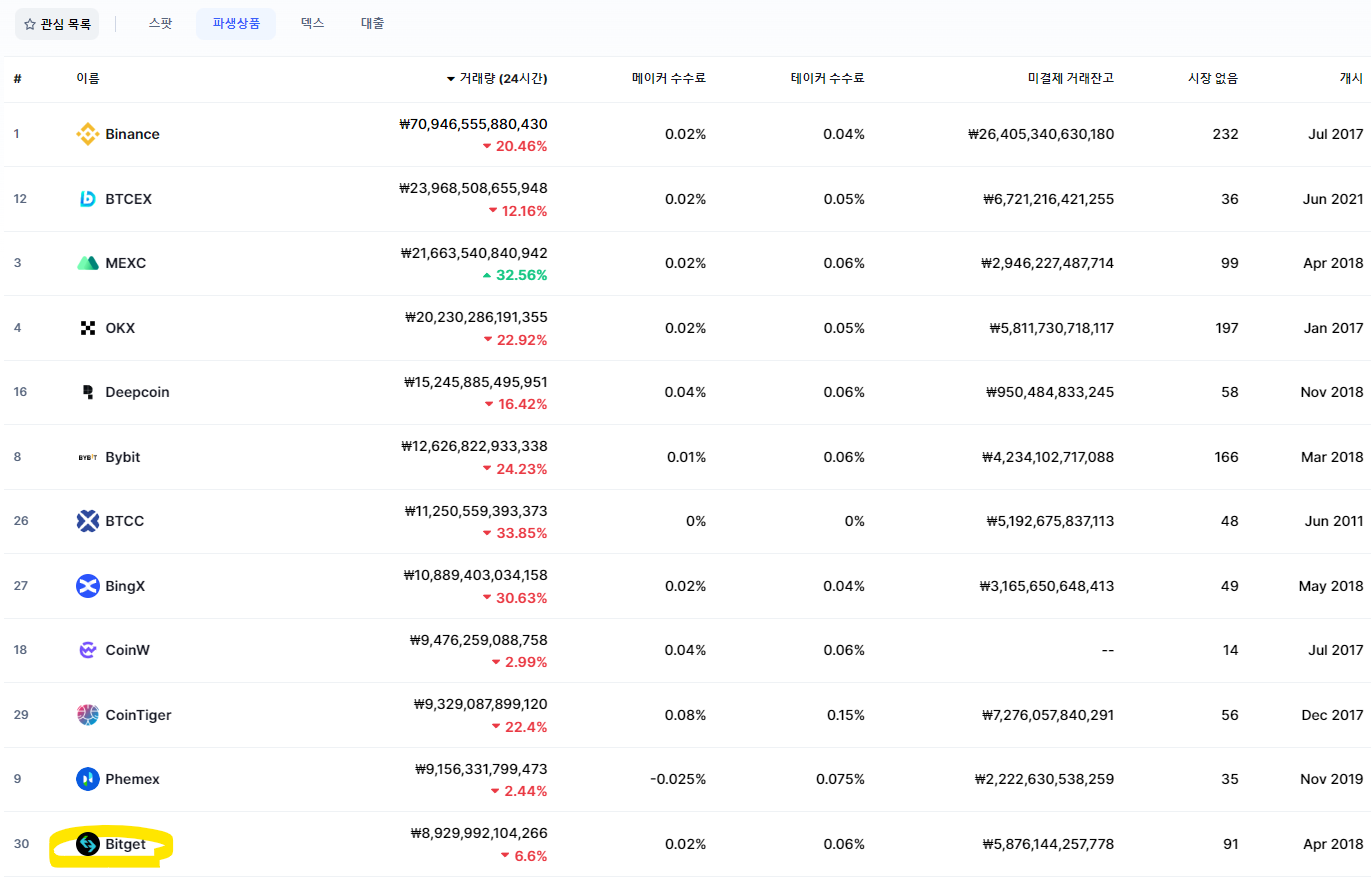
Task: Open the Bitget exchange link
Action: (125, 844)
